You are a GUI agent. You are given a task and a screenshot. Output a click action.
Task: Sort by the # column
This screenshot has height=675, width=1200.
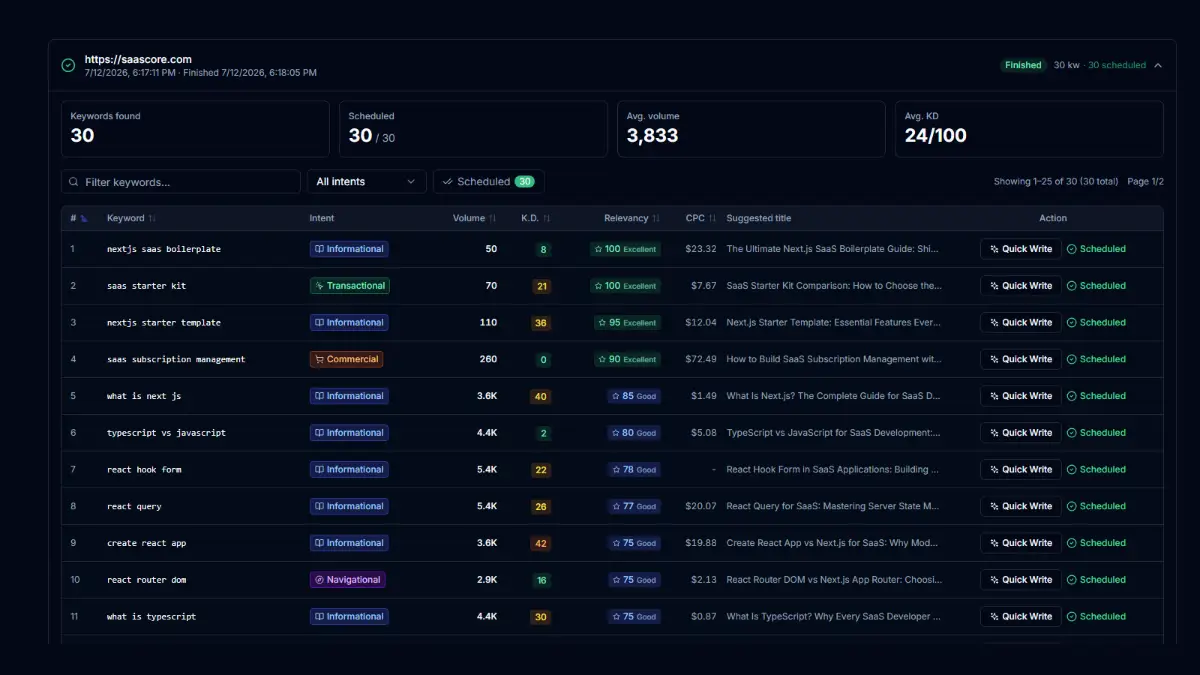(78, 218)
